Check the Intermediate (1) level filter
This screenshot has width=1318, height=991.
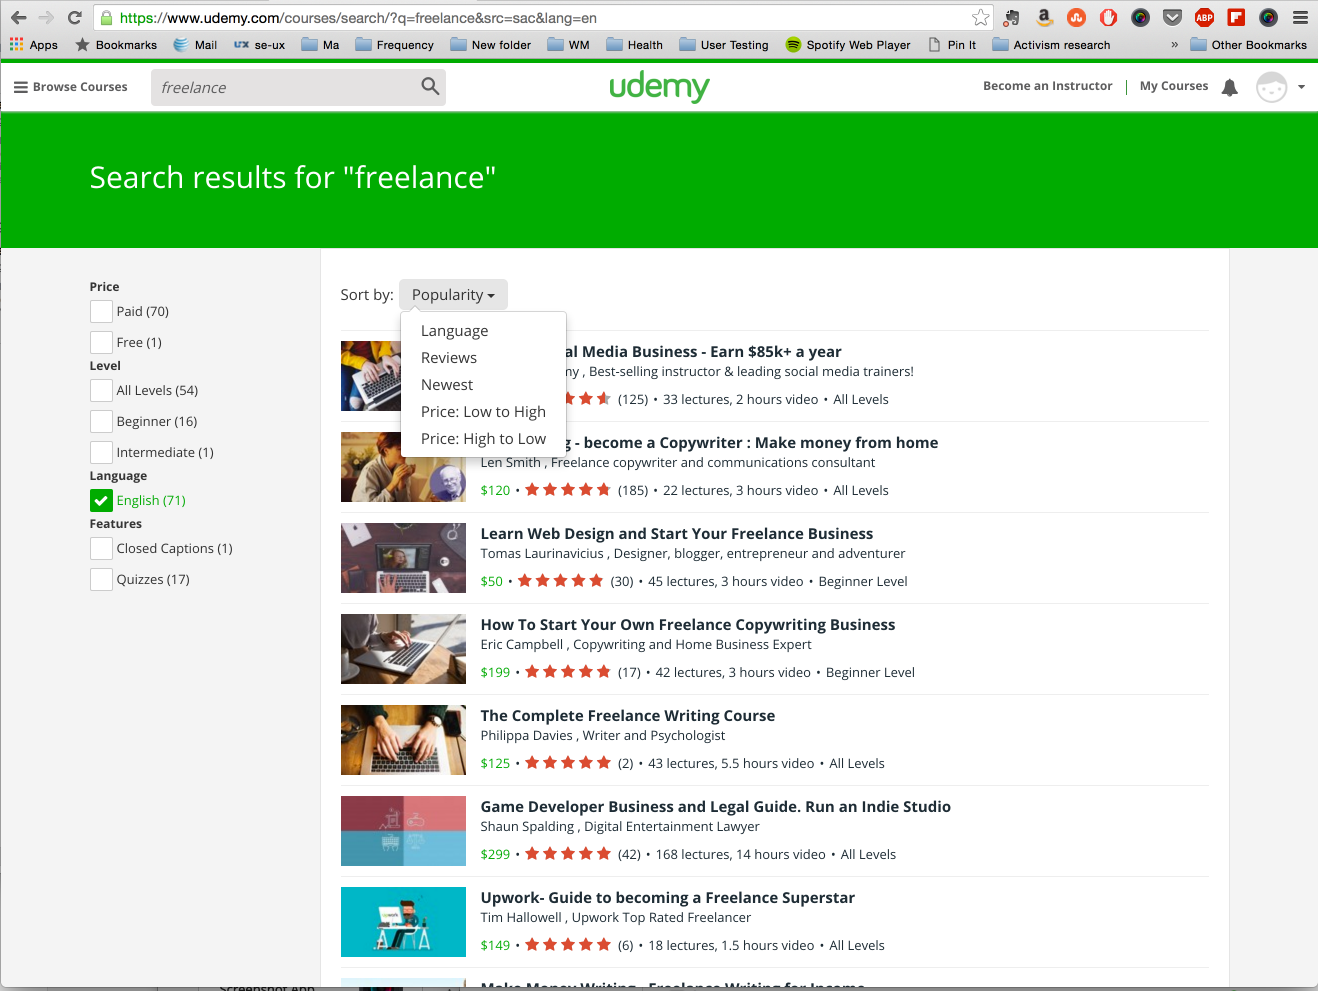pos(101,452)
